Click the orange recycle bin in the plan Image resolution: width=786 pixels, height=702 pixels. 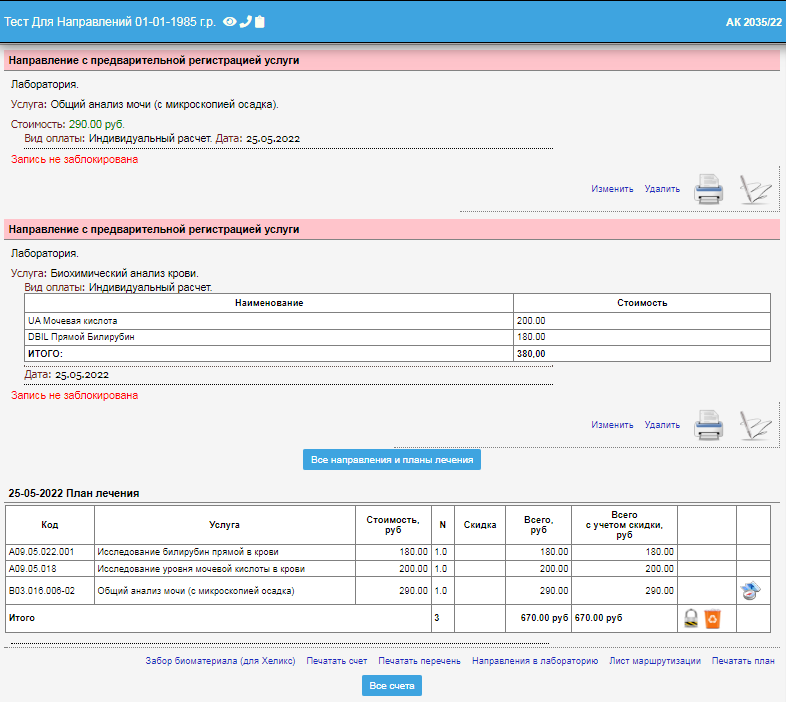coord(712,619)
